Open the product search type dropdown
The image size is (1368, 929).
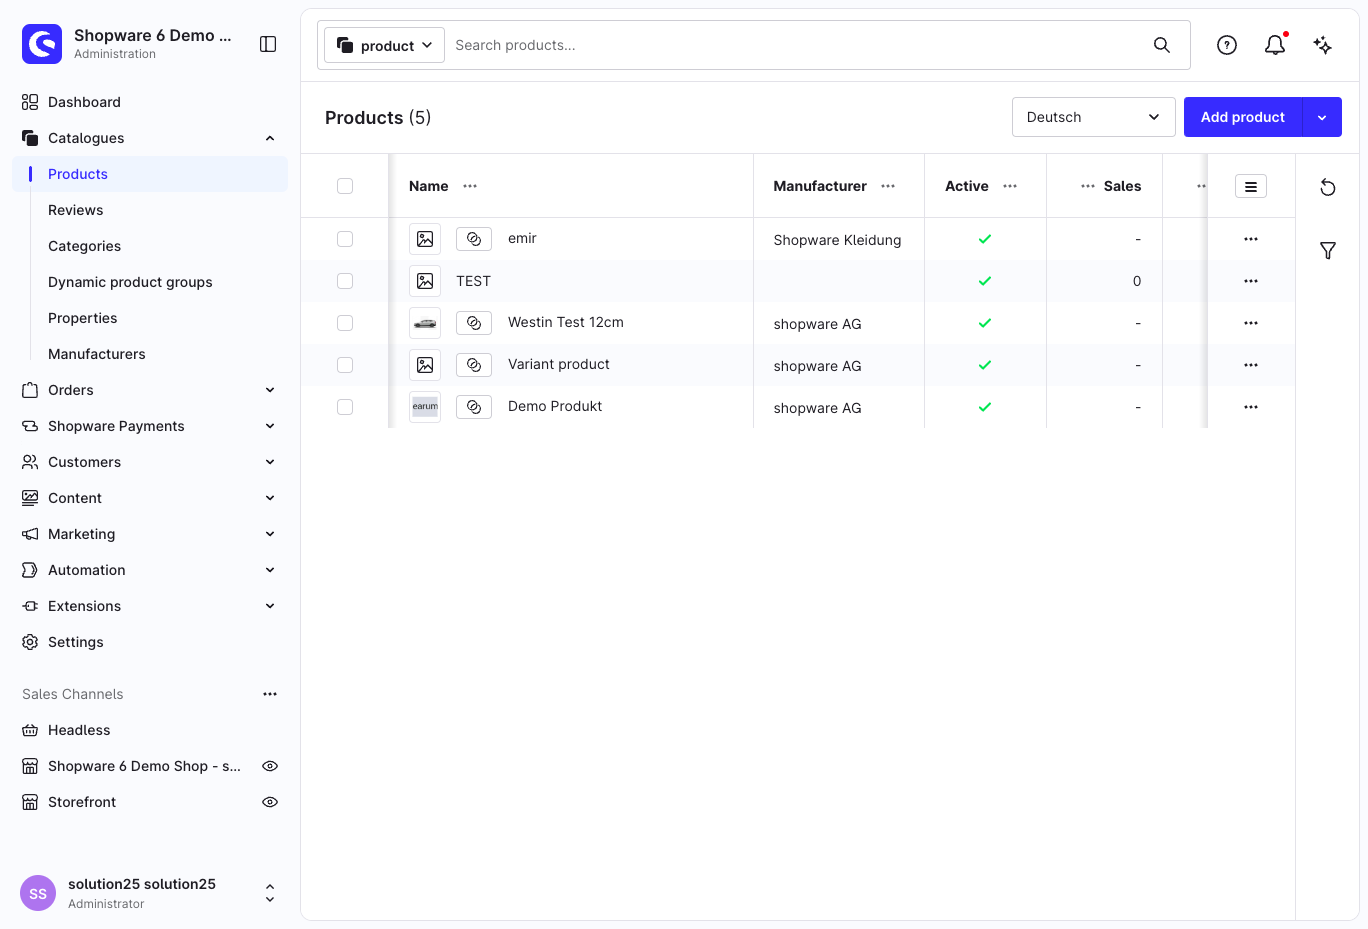[384, 45]
